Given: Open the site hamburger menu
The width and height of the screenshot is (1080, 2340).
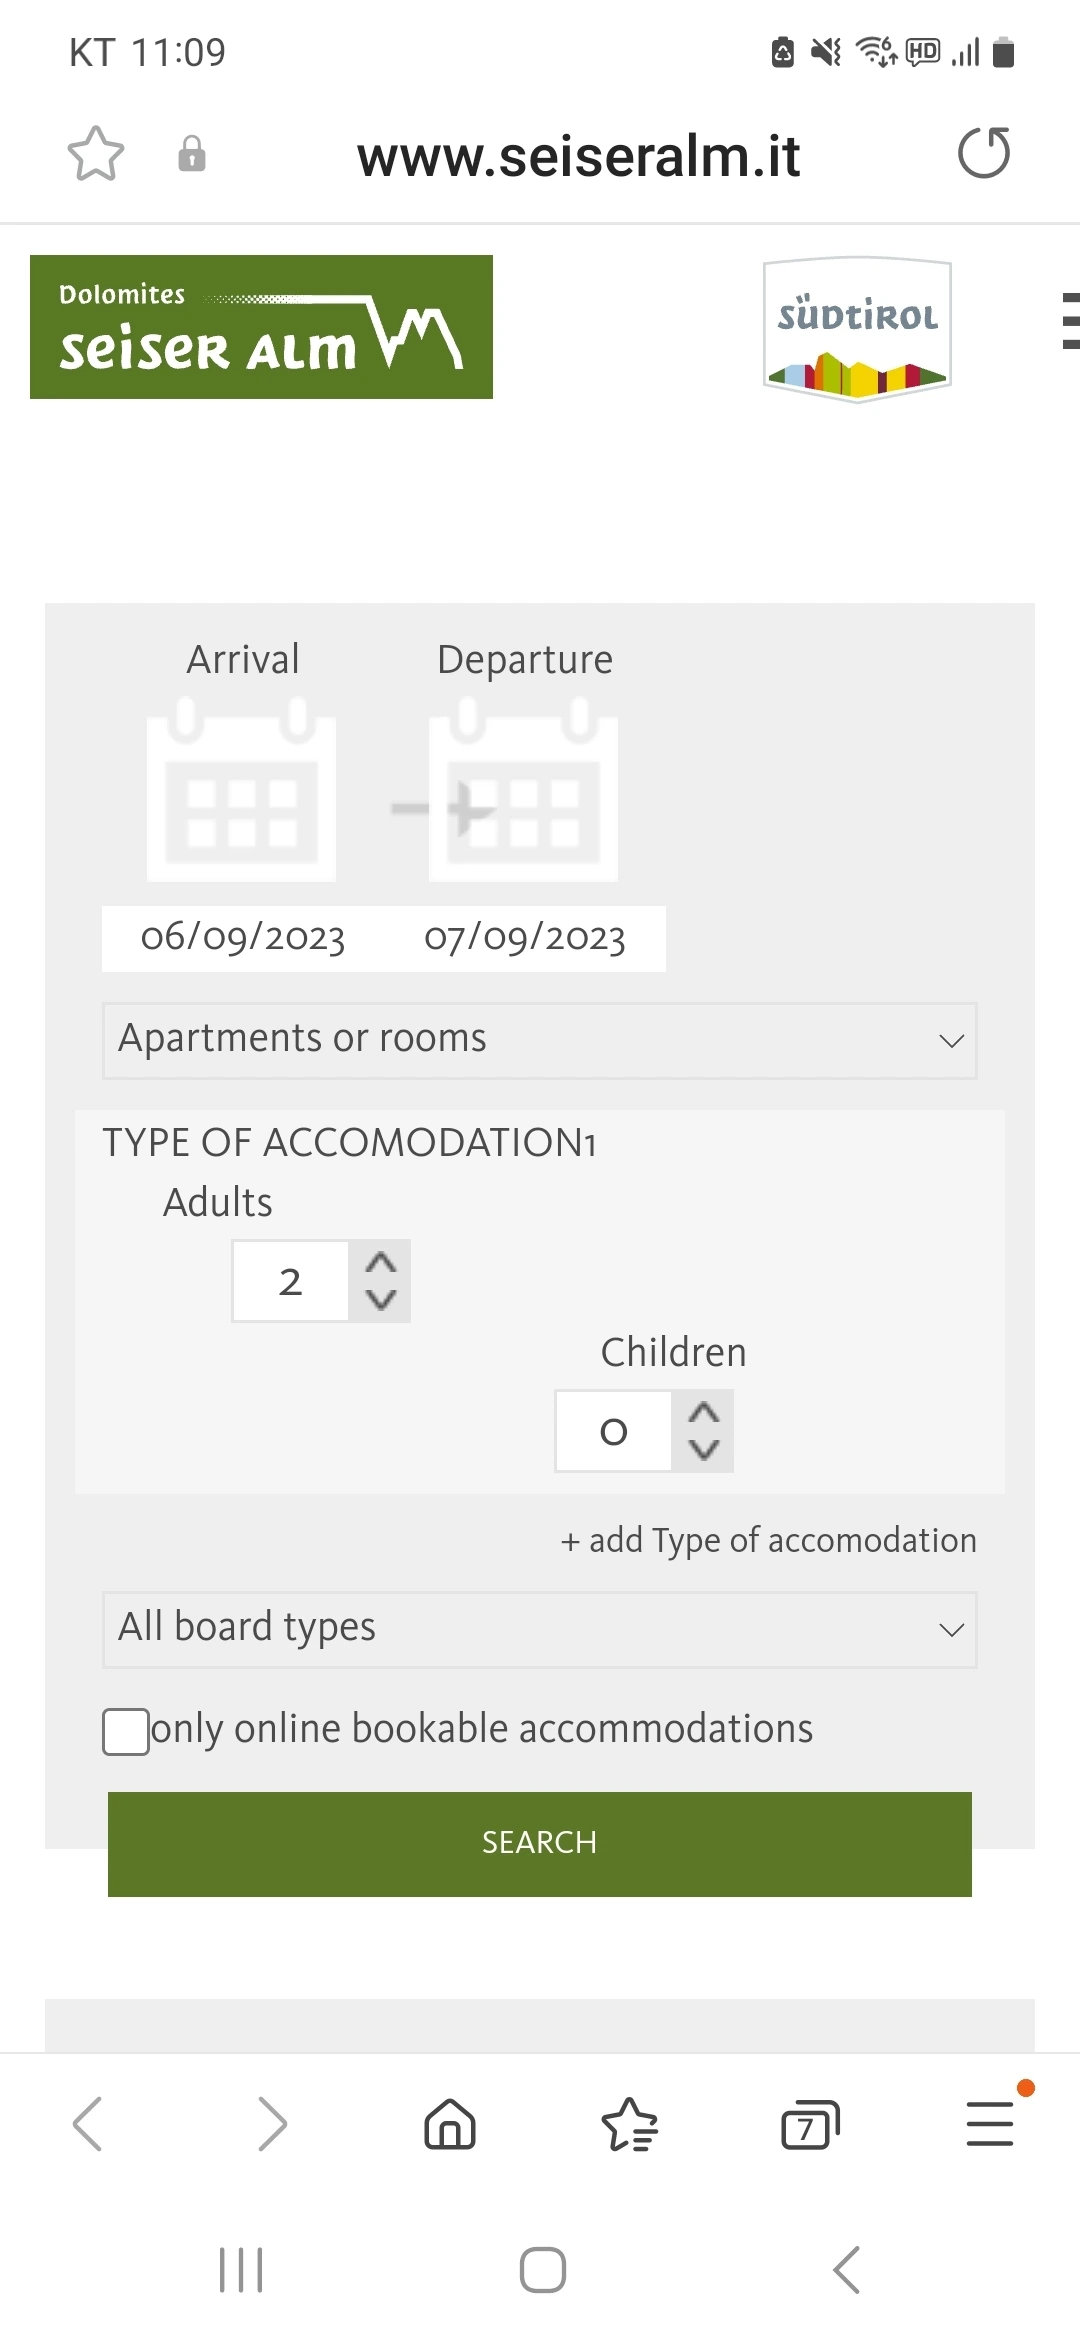Looking at the screenshot, I should 1069,321.
